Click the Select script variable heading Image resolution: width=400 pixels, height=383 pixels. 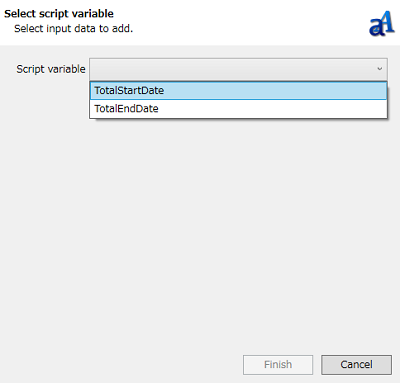(59, 14)
